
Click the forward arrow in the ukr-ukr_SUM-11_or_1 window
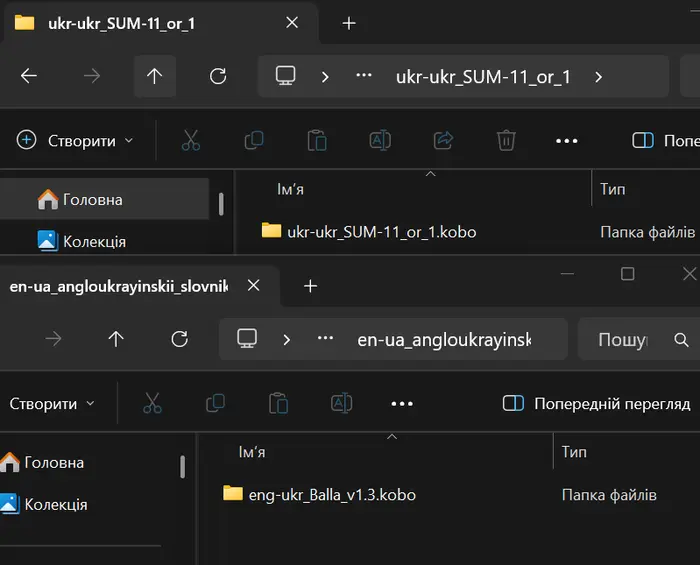tap(92, 76)
